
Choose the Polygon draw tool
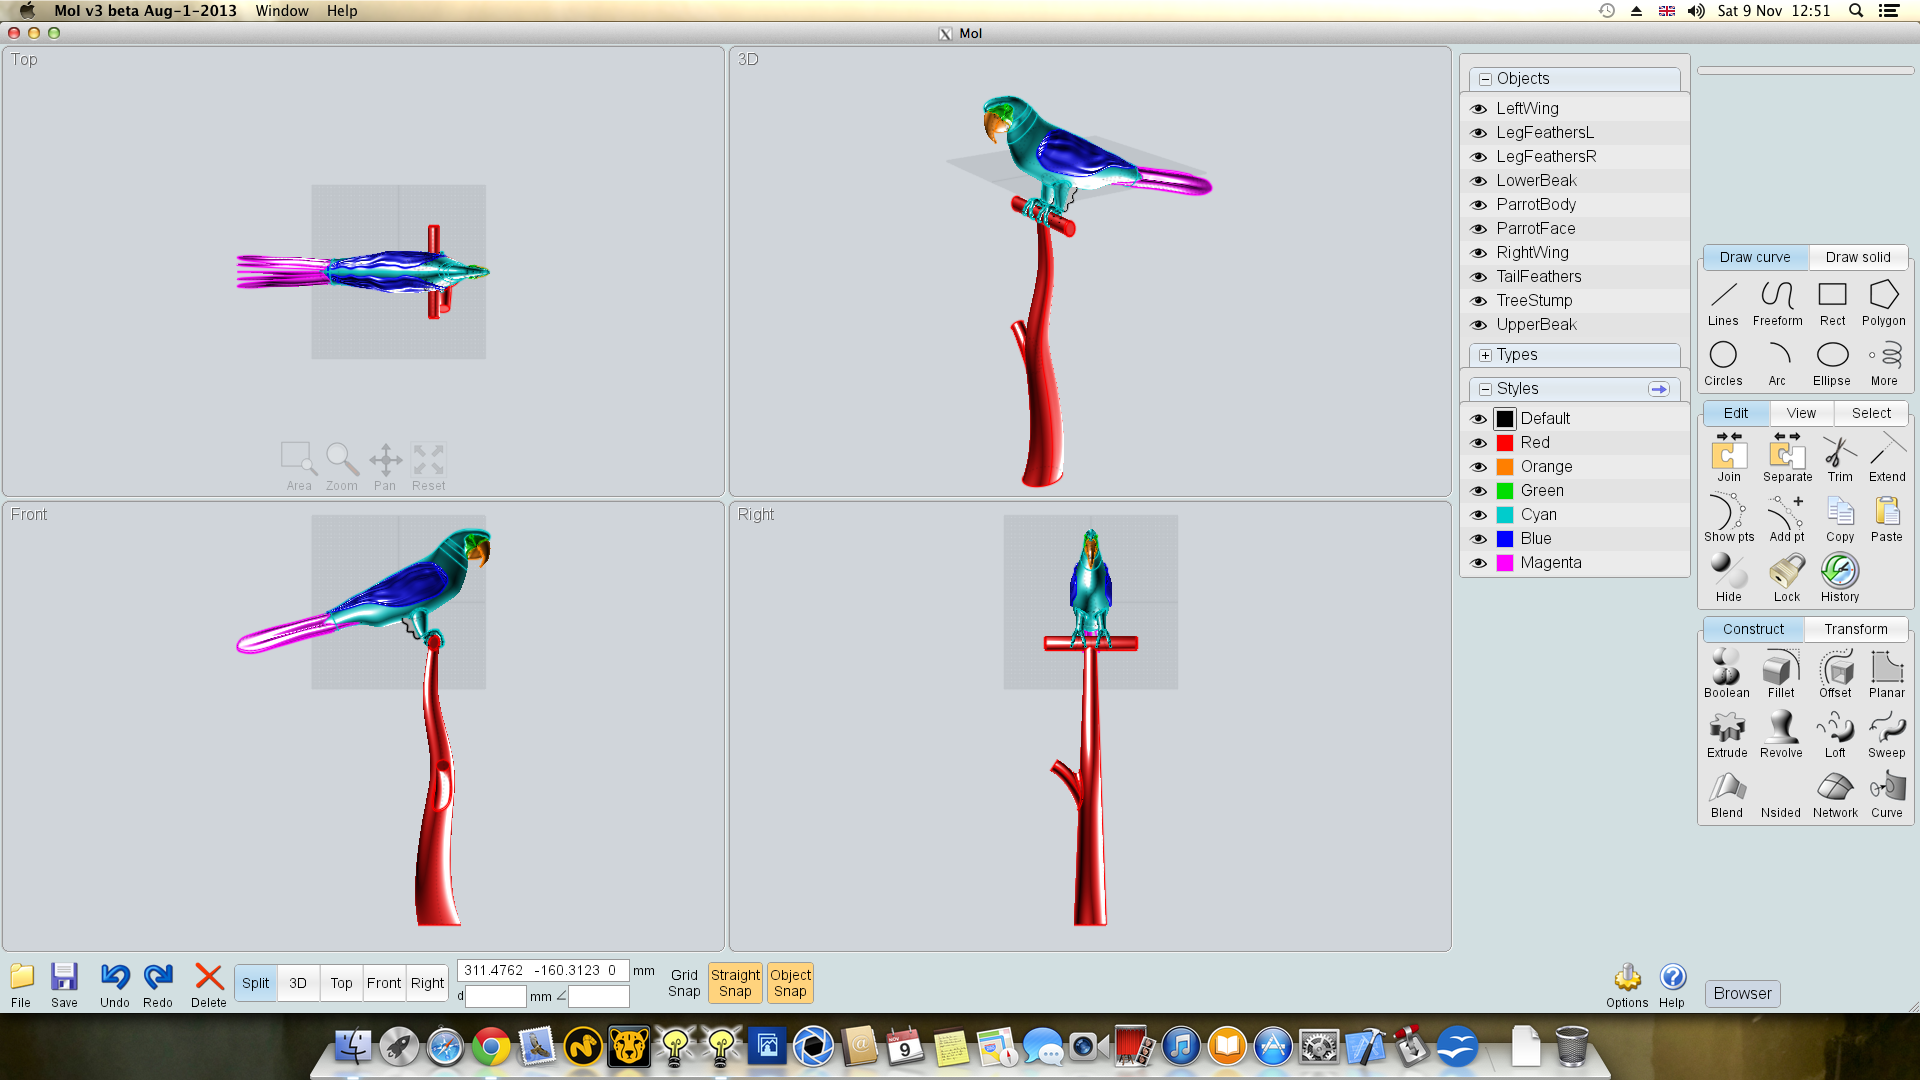(1884, 304)
